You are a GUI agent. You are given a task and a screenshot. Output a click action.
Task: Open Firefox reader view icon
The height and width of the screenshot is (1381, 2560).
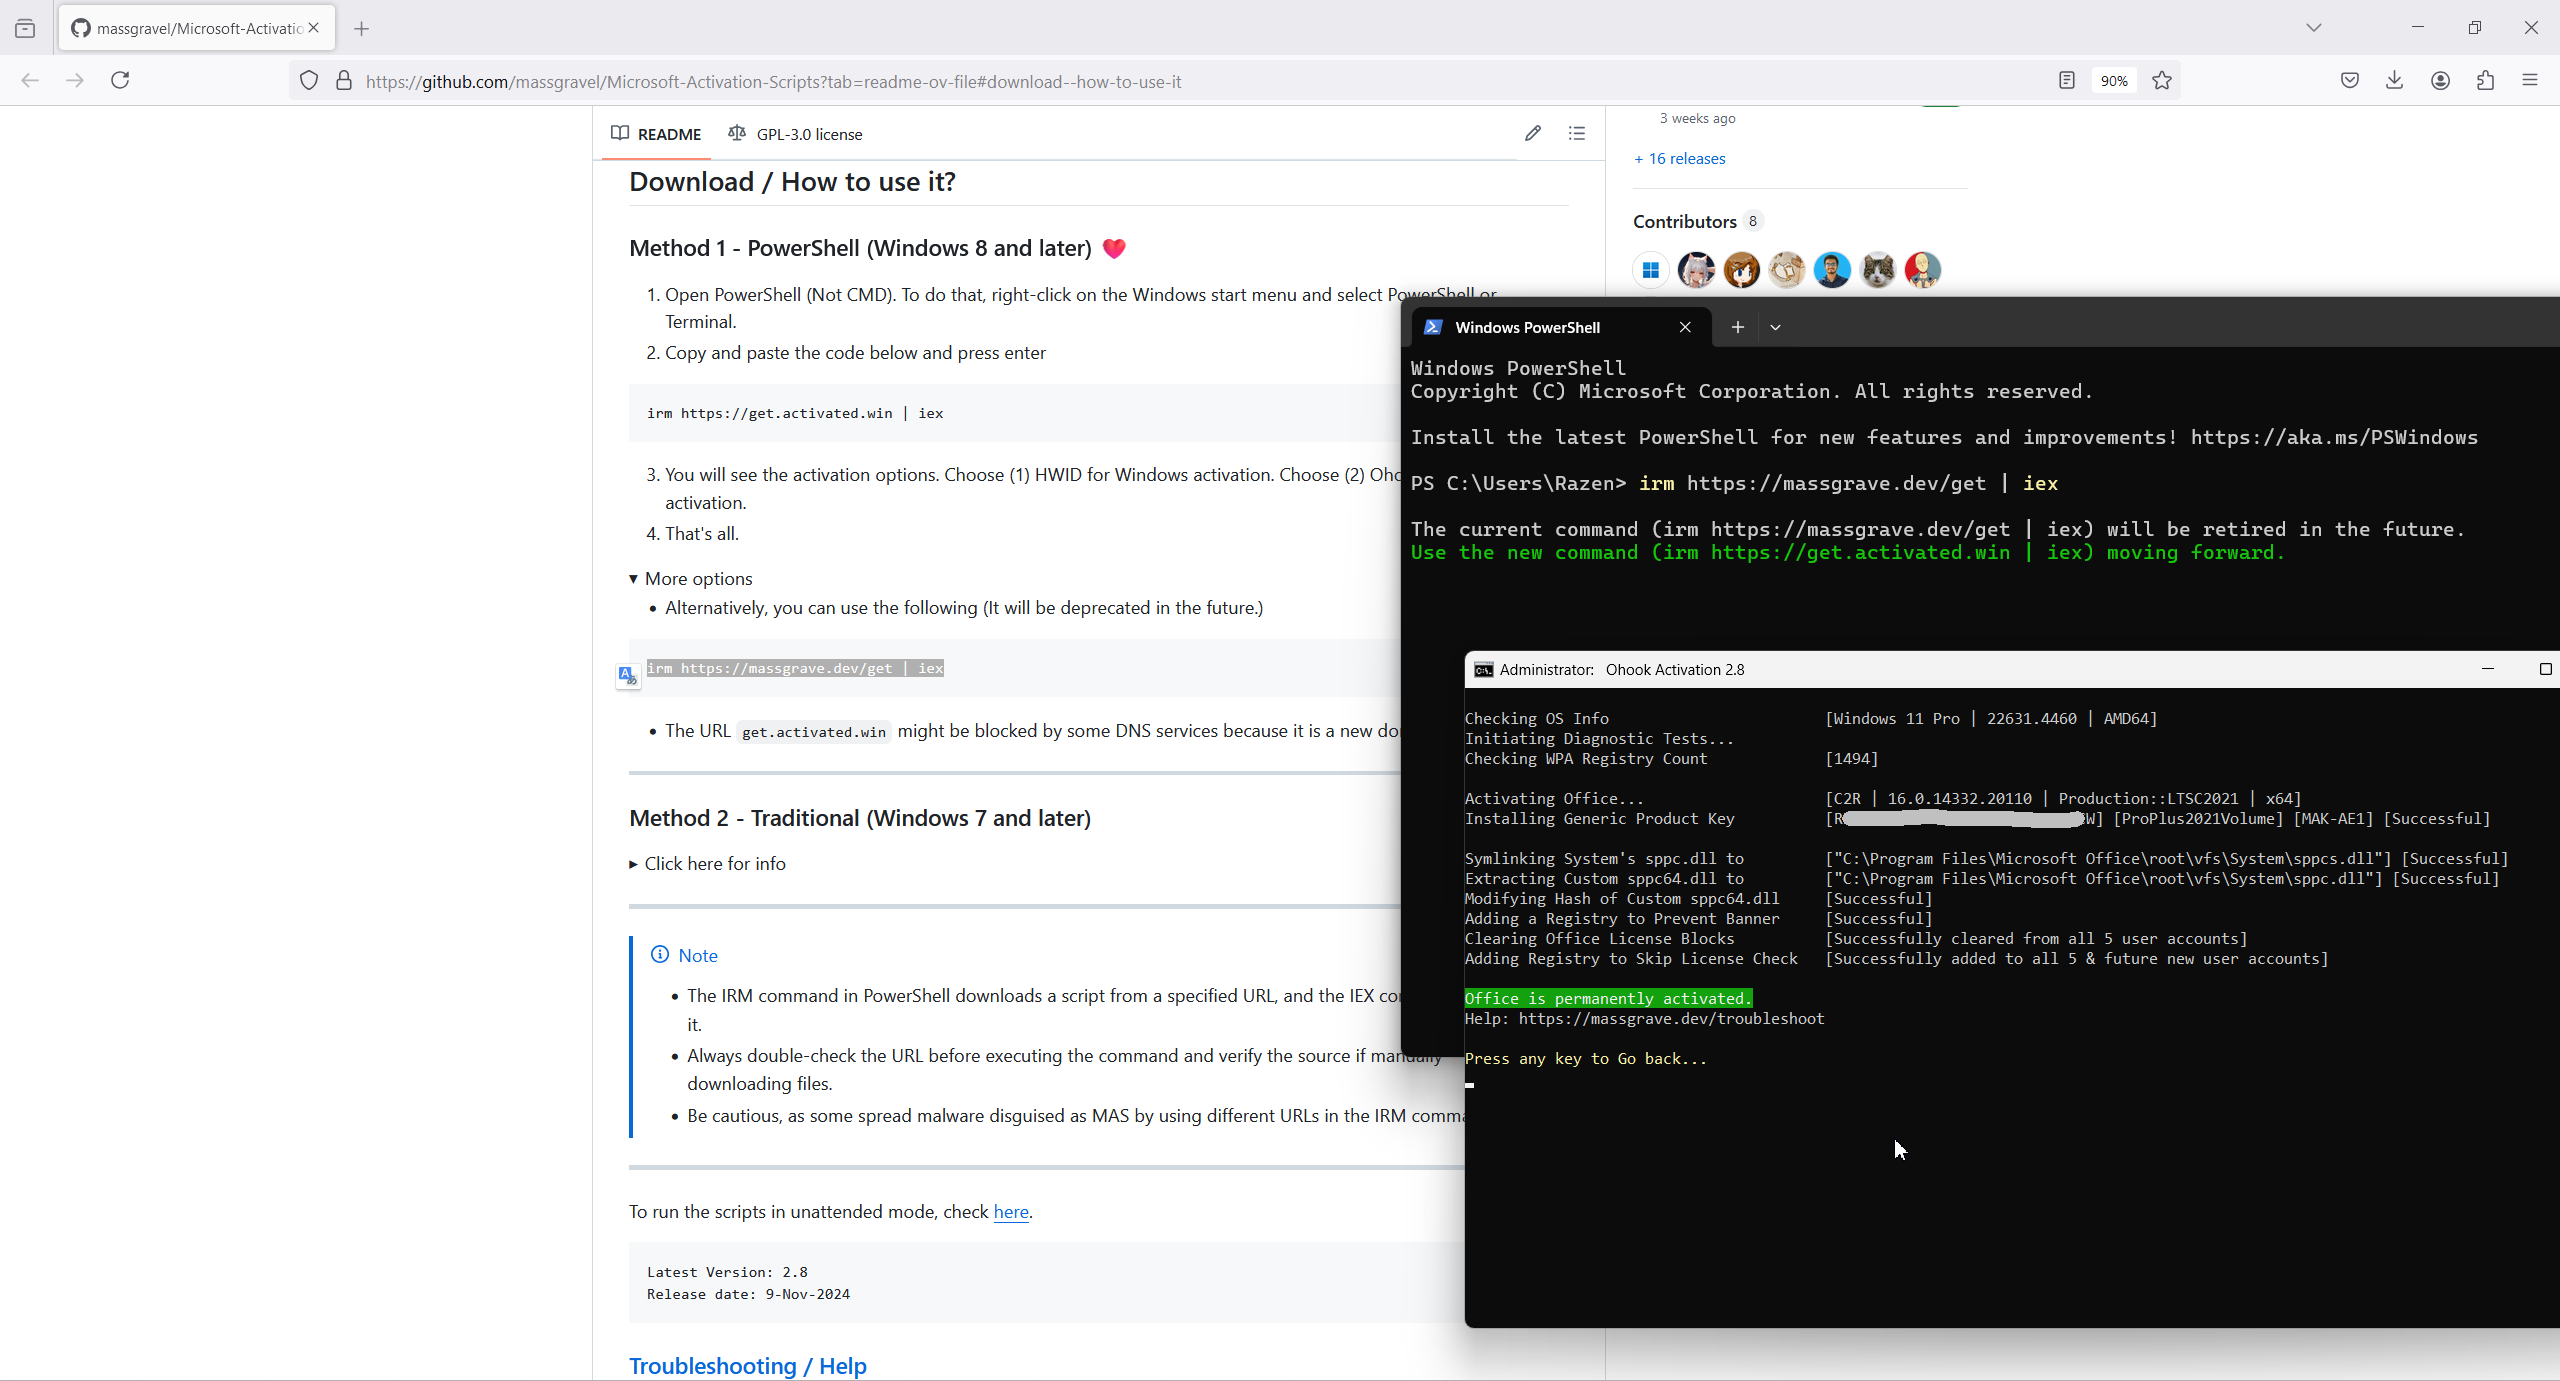point(2066,80)
